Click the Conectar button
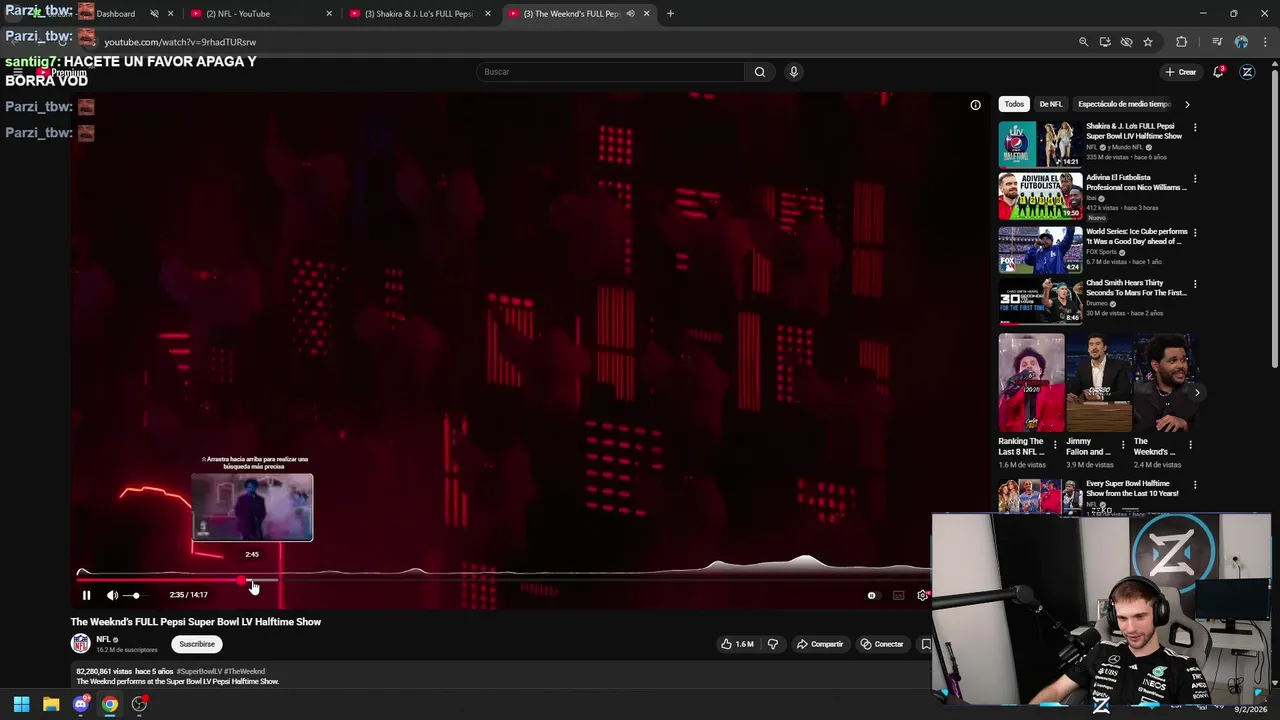 [x=882, y=644]
